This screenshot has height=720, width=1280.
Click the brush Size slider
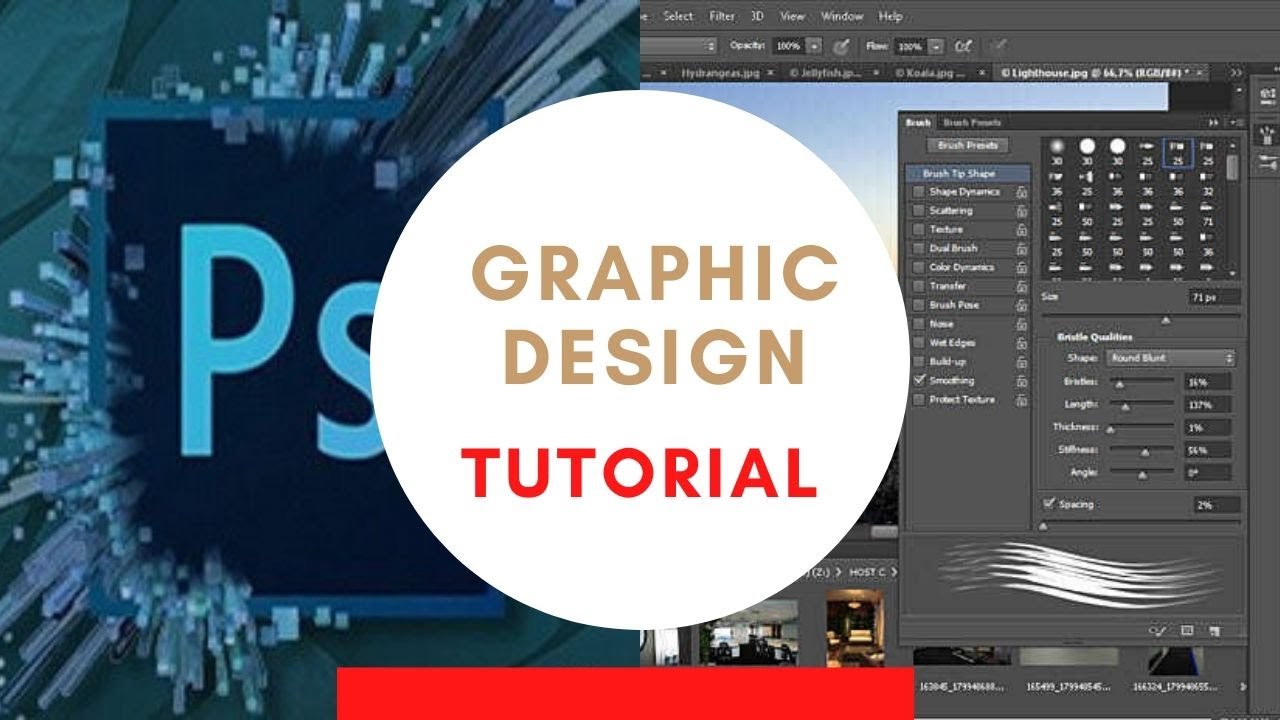point(1140,318)
